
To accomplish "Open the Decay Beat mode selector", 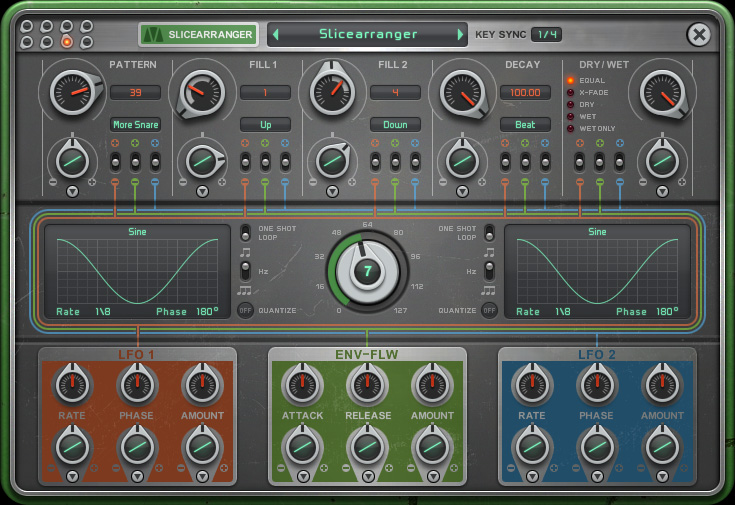I will [525, 125].
